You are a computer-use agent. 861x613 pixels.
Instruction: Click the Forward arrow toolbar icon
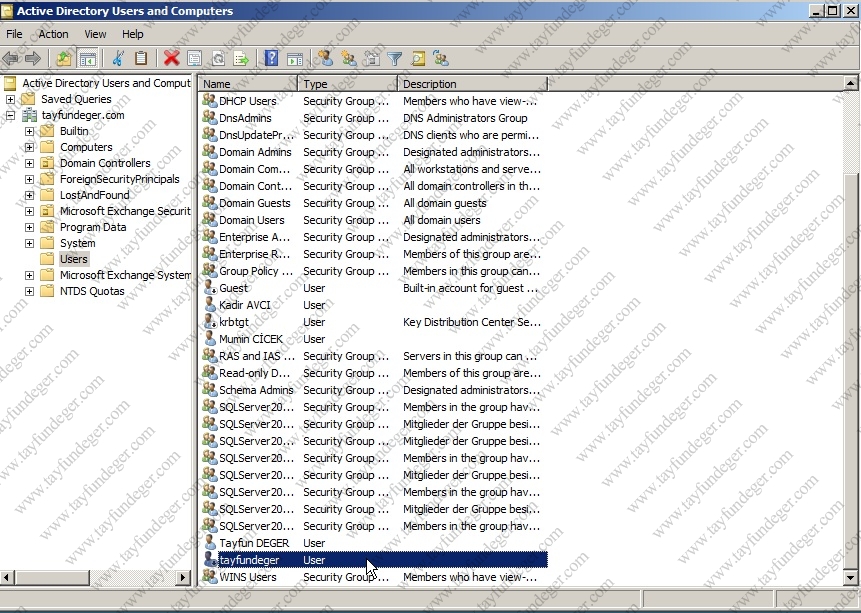pyautogui.click(x=33, y=58)
